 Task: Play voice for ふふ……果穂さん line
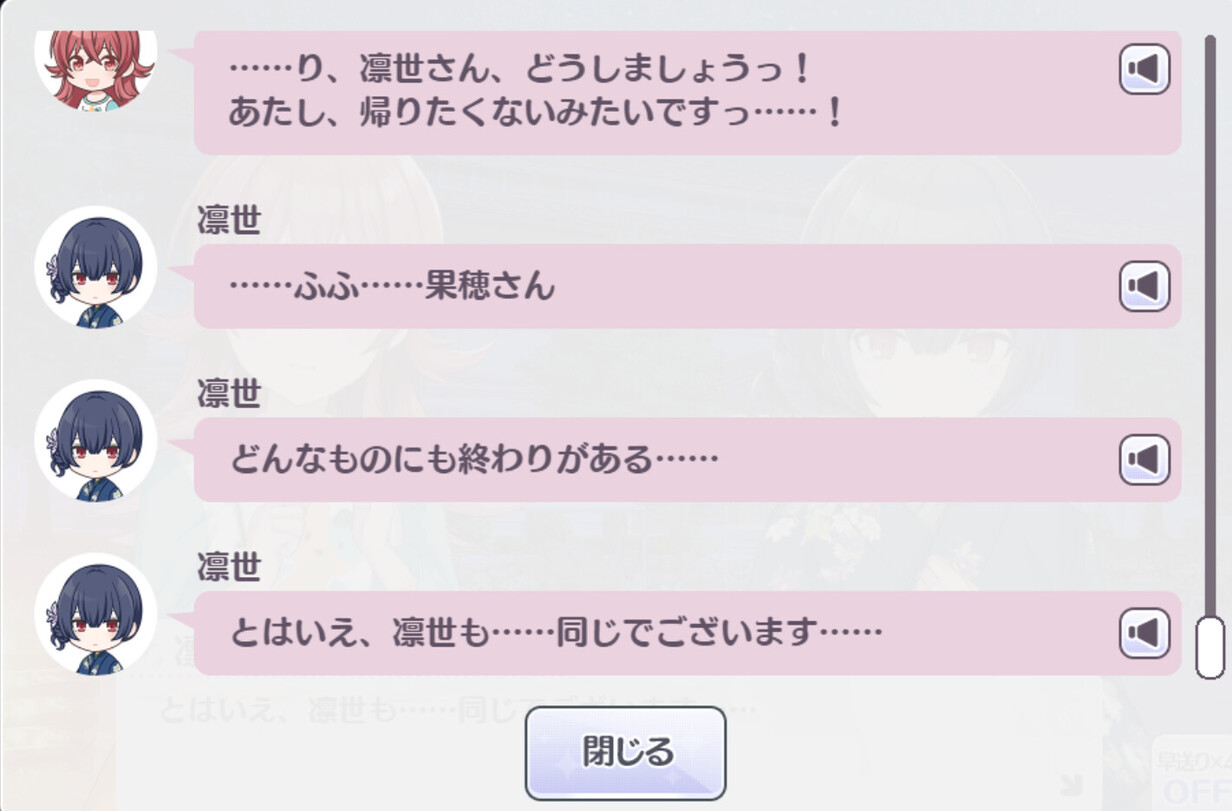(x=1144, y=287)
